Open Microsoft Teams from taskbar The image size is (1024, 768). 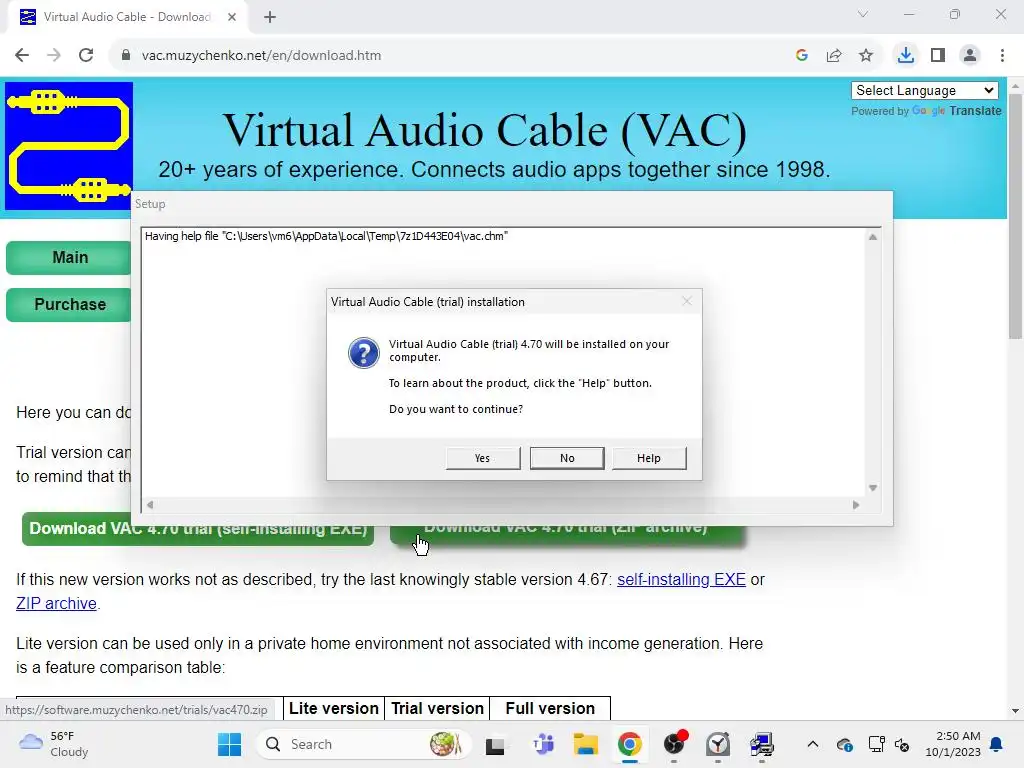543,744
